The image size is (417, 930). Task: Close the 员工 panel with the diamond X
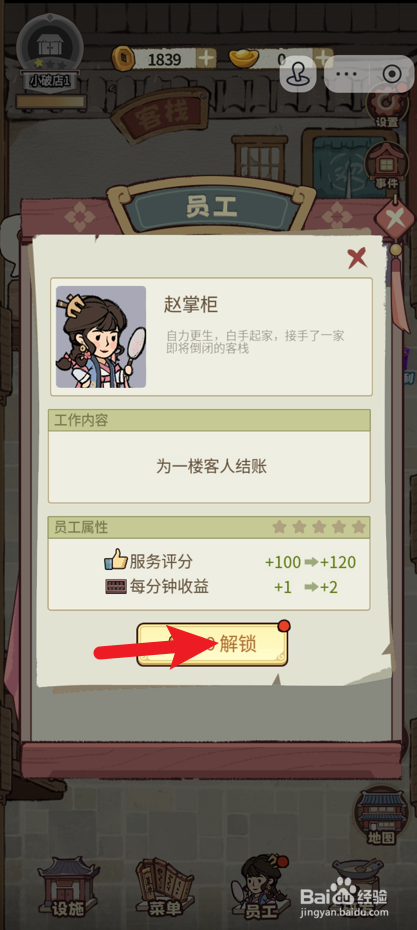395,219
